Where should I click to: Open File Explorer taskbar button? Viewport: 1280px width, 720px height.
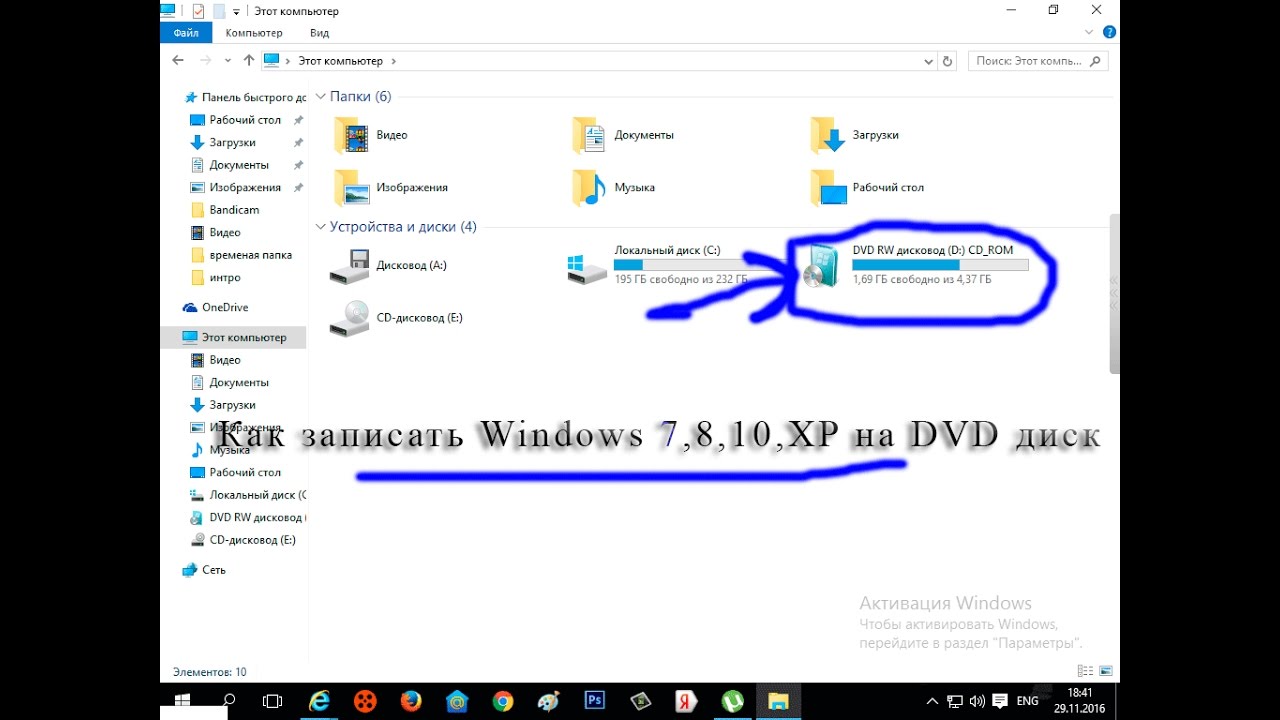778,700
